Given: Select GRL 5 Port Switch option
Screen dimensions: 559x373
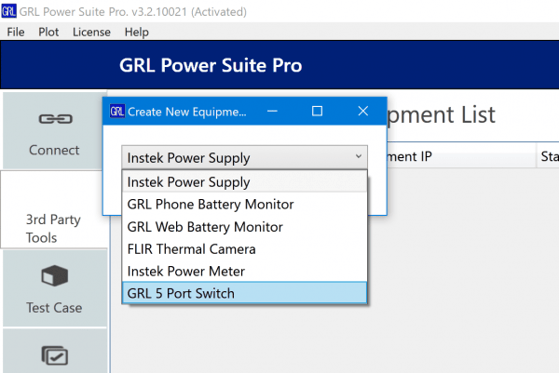Looking at the screenshot, I should point(244,293).
